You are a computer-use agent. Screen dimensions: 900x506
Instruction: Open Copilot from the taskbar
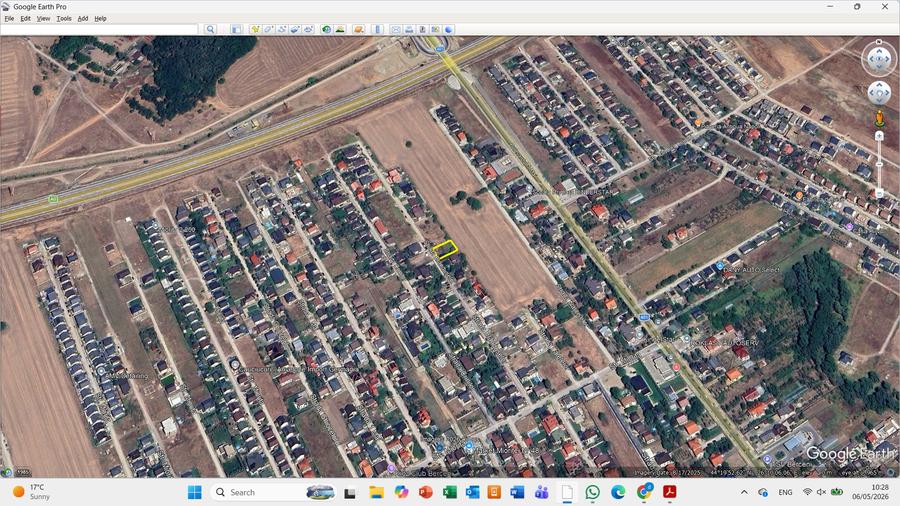pos(401,492)
